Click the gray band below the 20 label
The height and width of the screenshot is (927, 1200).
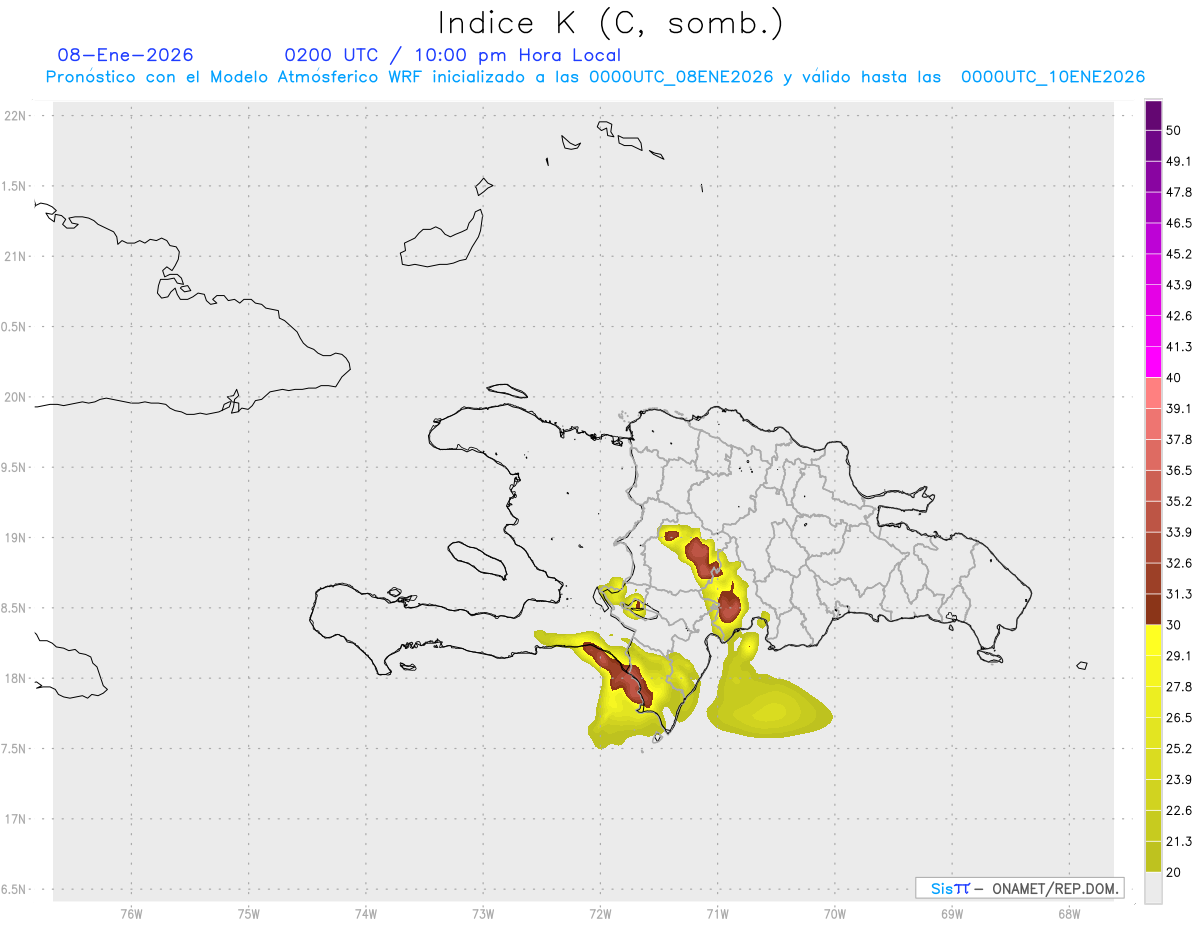point(1153,888)
